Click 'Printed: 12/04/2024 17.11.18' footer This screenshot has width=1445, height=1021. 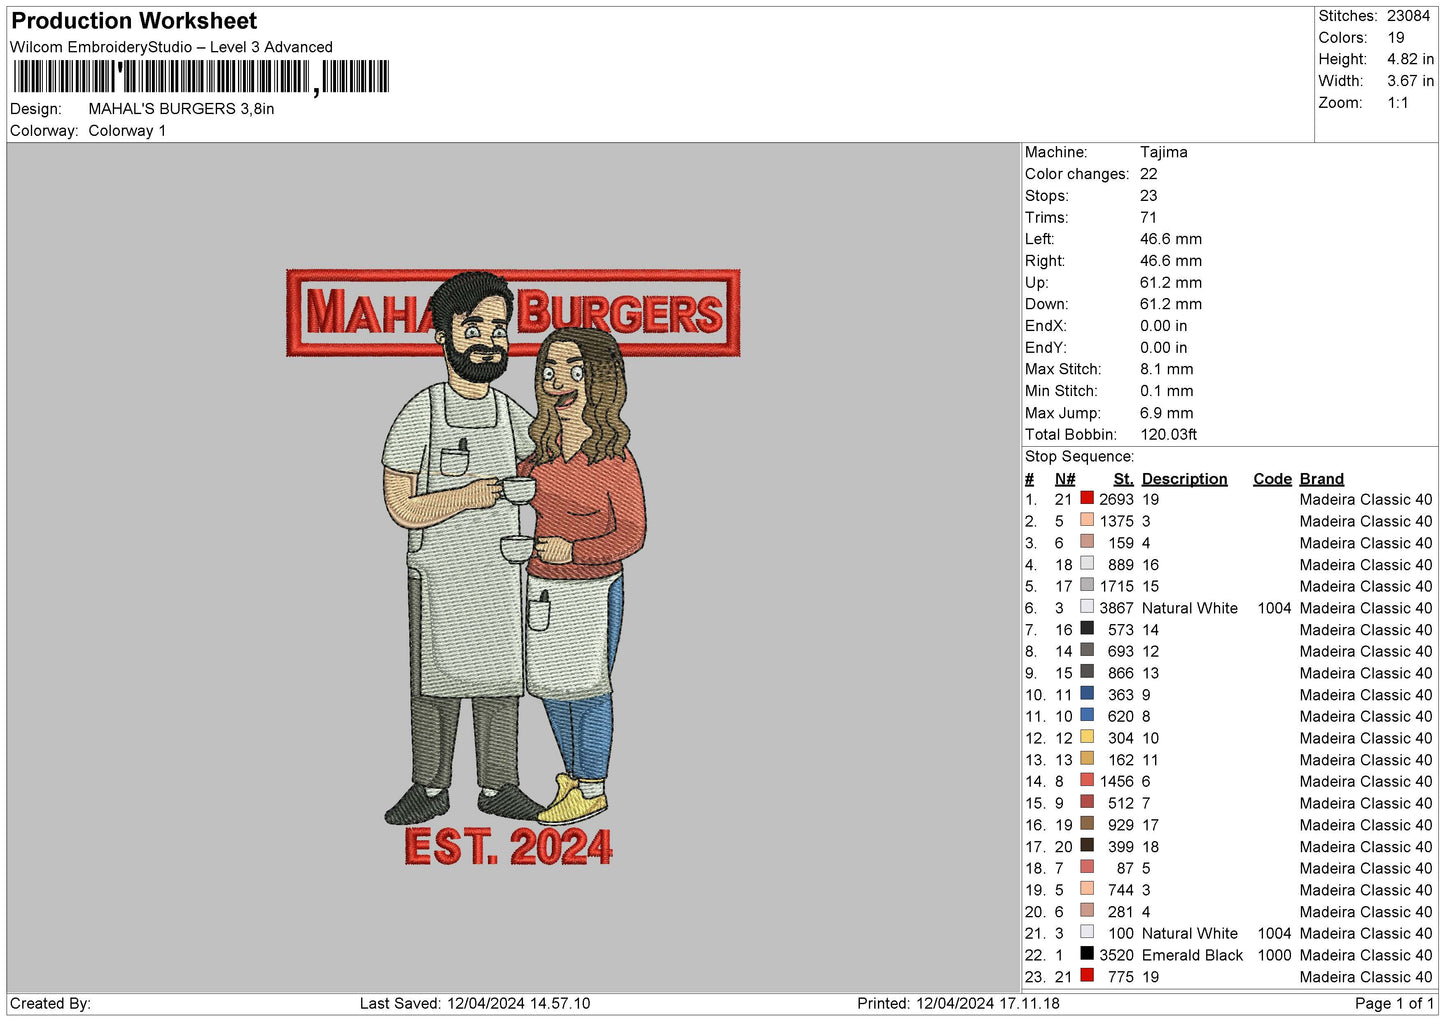tap(958, 1003)
